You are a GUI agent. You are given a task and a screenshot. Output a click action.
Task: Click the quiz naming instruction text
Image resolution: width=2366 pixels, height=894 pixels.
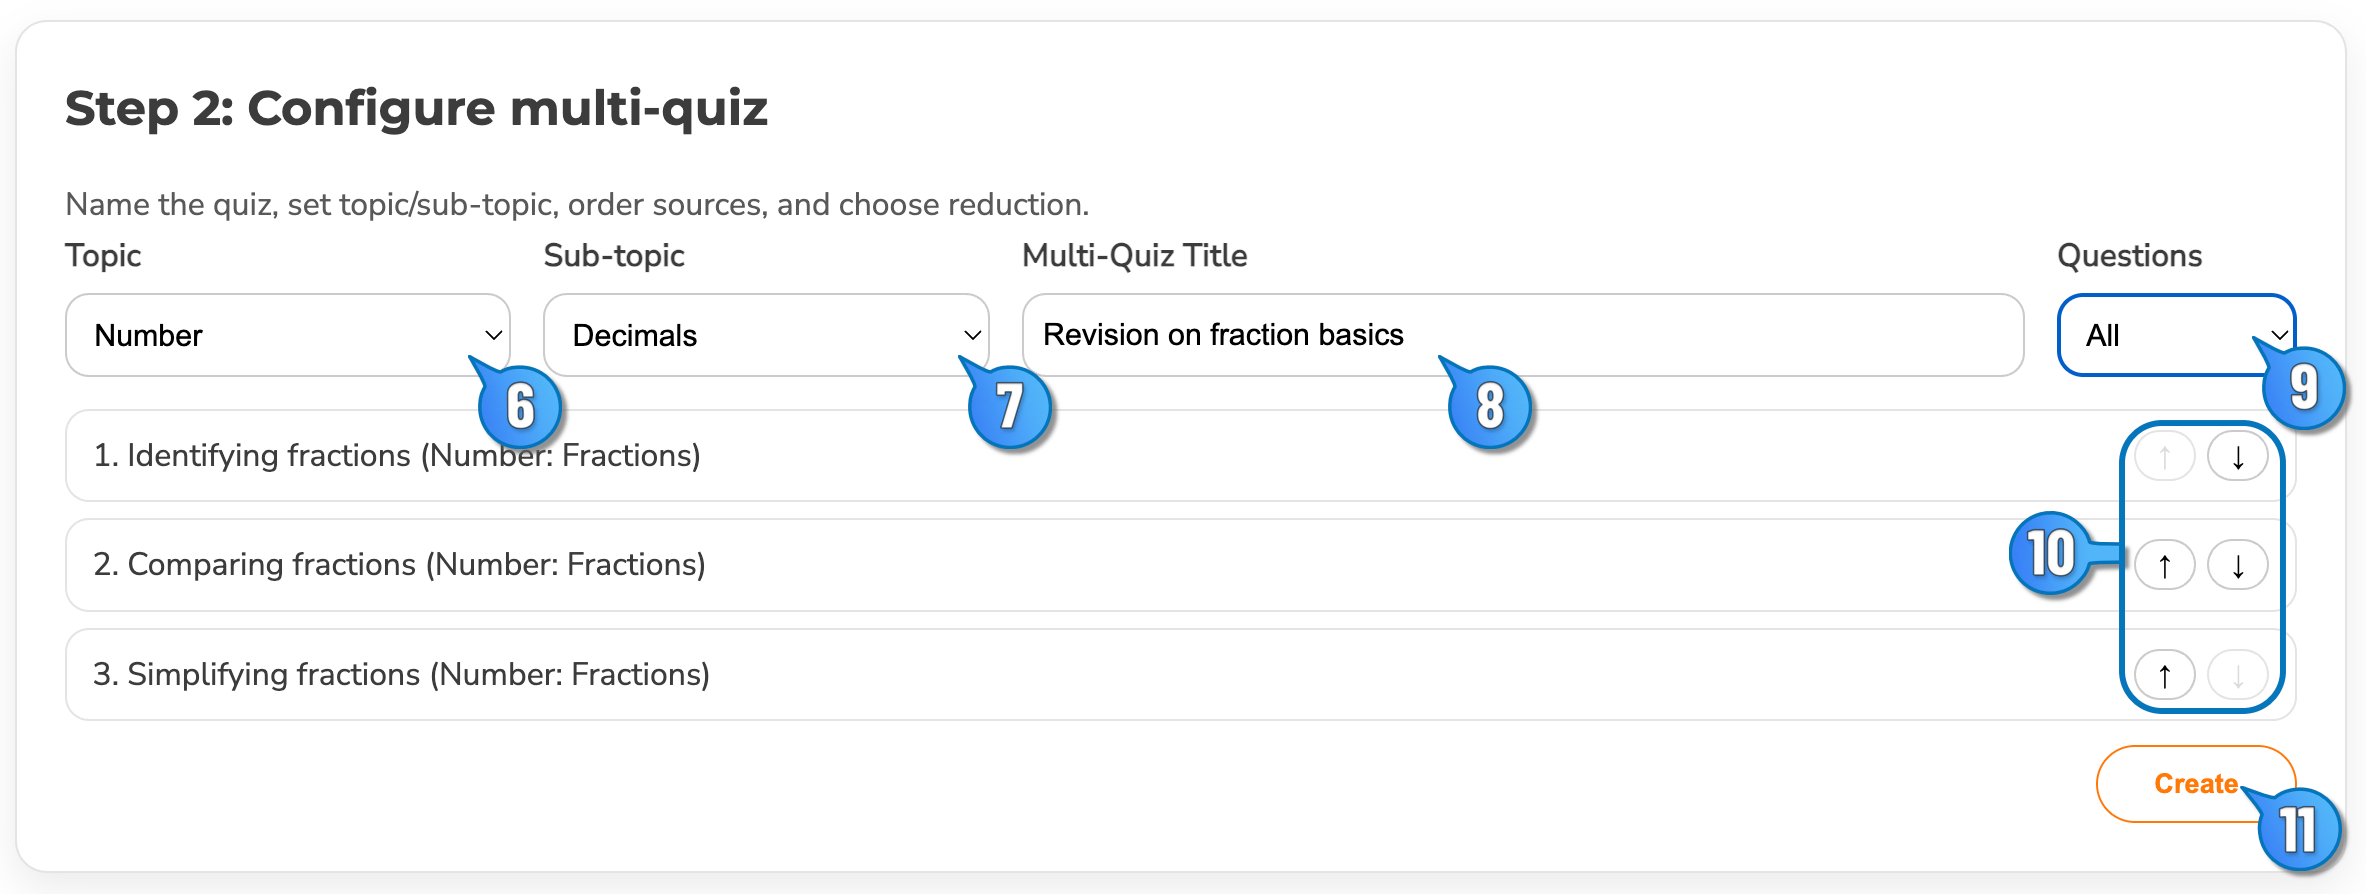tap(577, 204)
